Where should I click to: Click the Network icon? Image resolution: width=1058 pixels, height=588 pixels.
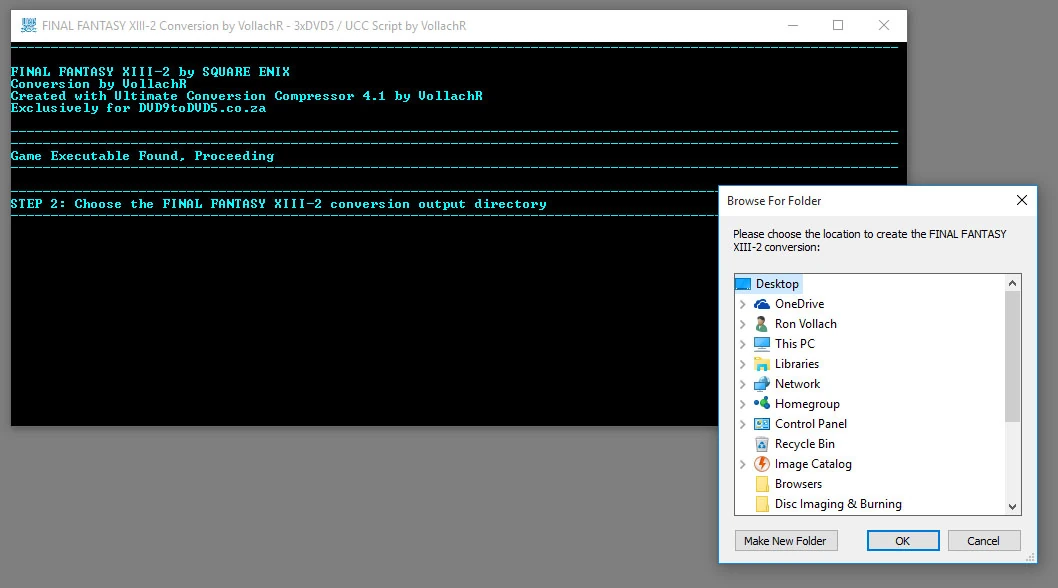coord(762,383)
